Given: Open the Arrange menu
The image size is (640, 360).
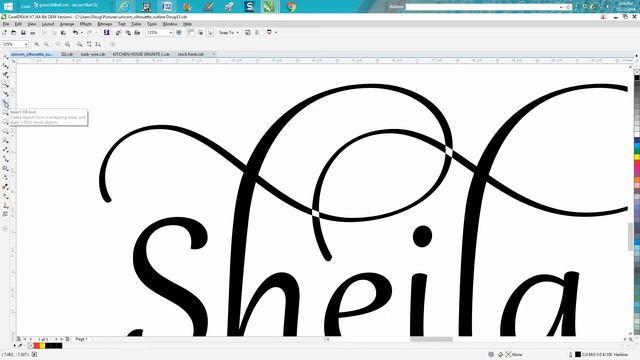Looking at the screenshot, I should coord(67,24).
